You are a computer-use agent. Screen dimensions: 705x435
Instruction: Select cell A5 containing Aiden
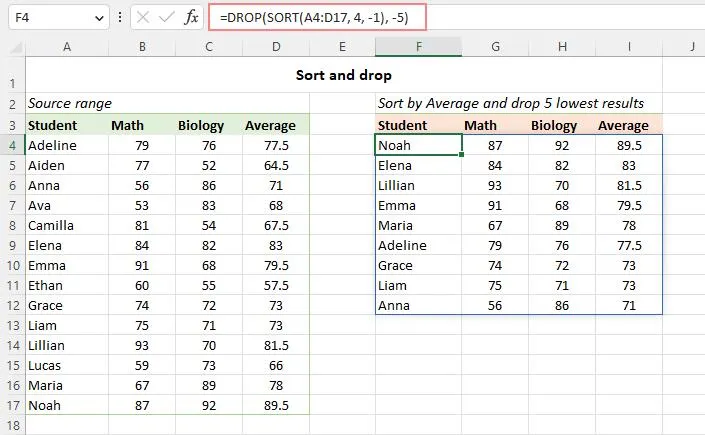pos(67,166)
